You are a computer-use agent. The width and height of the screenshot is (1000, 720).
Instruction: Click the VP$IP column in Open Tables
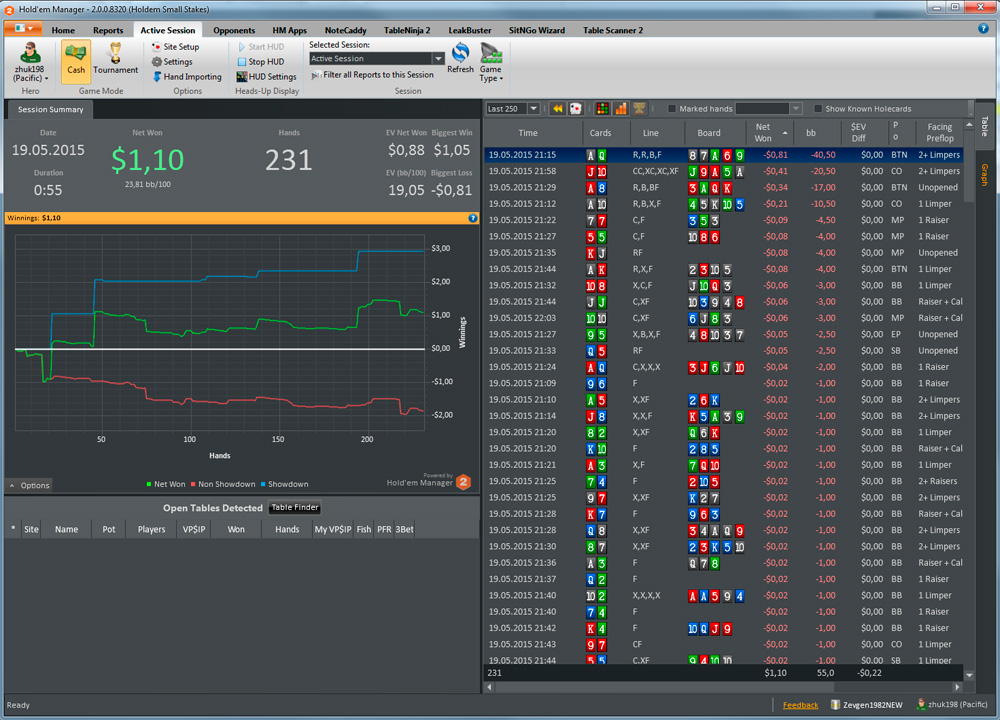point(194,529)
